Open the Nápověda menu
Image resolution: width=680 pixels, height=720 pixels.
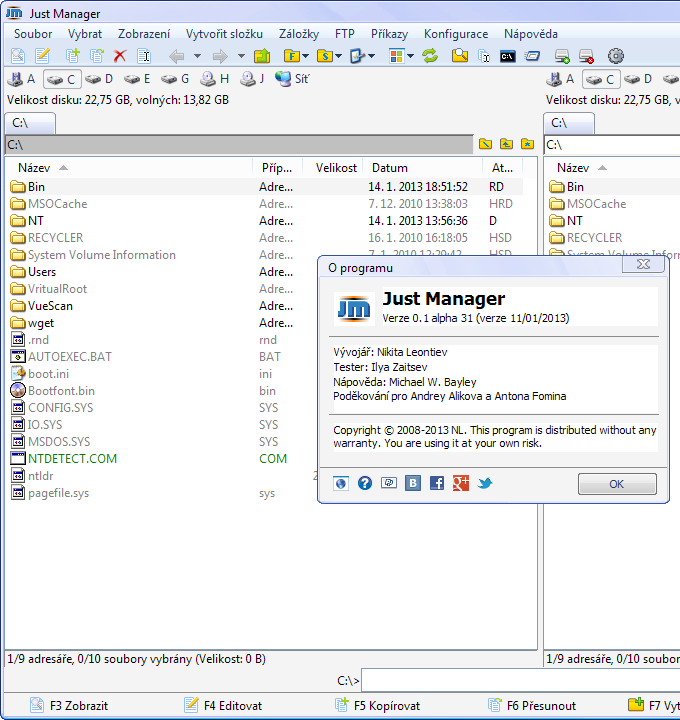point(531,34)
